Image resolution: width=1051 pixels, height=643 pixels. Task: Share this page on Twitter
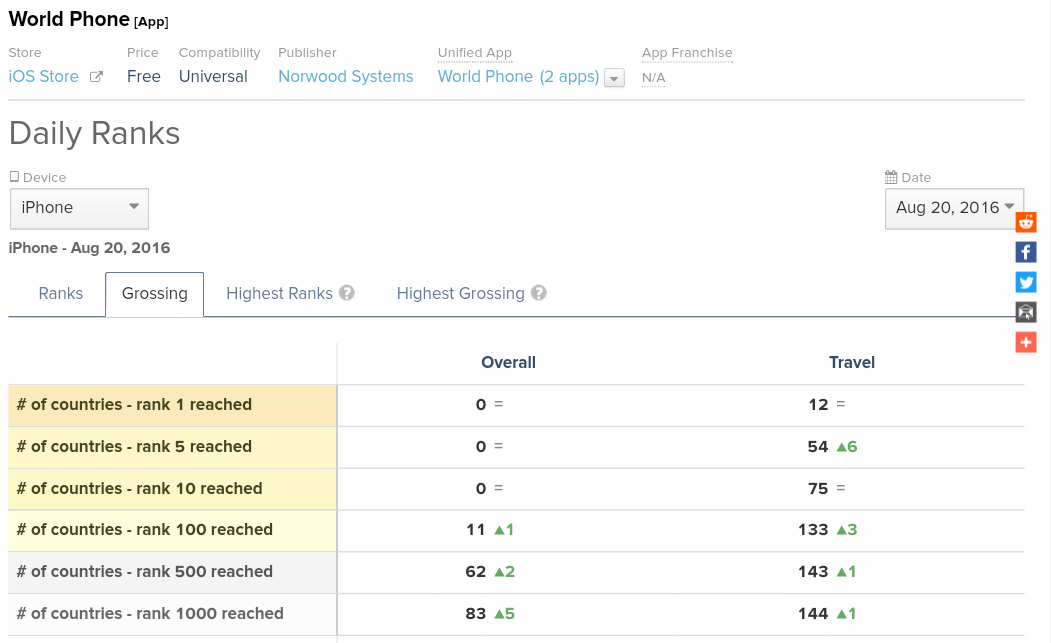pyautogui.click(x=1026, y=282)
